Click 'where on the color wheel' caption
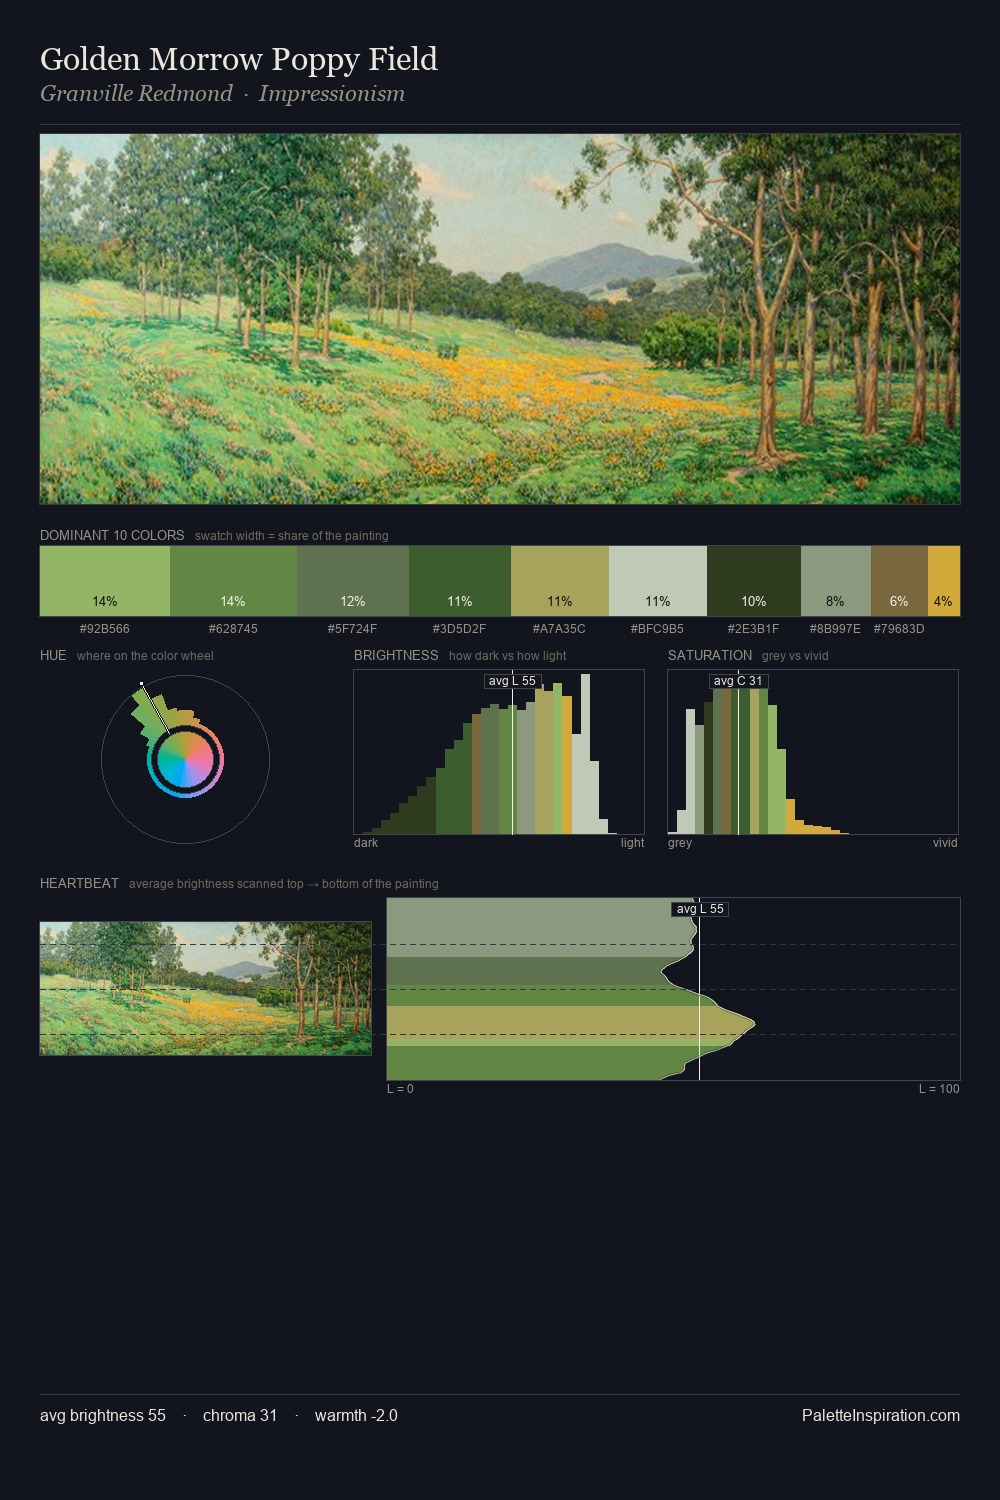 pyautogui.click(x=145, y=656)
